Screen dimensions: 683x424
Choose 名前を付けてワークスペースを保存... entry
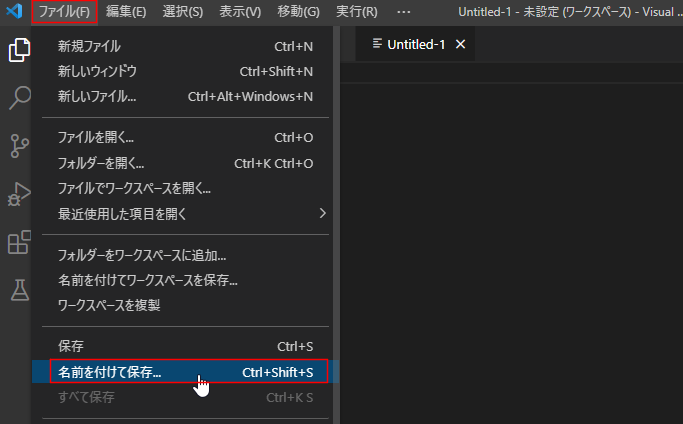pos(186,280)
